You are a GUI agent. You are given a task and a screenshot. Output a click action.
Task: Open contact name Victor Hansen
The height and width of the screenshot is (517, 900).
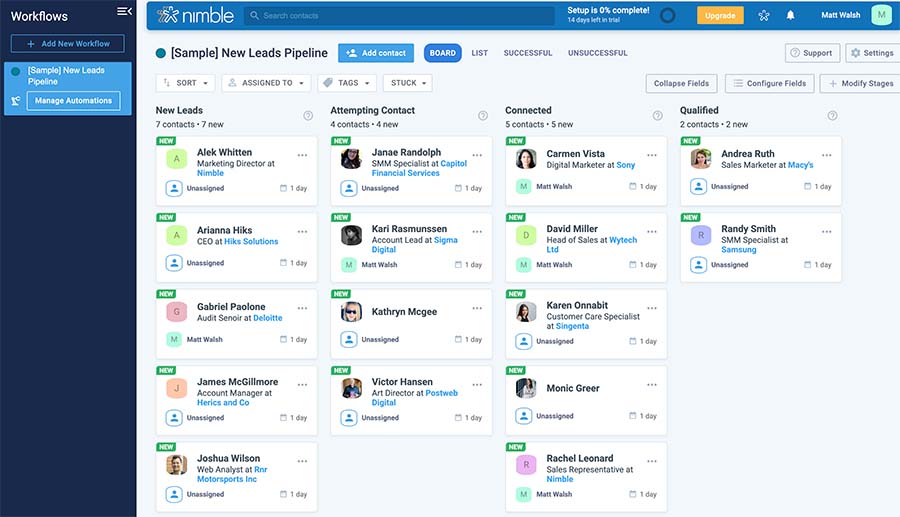[x=402, y=382]
